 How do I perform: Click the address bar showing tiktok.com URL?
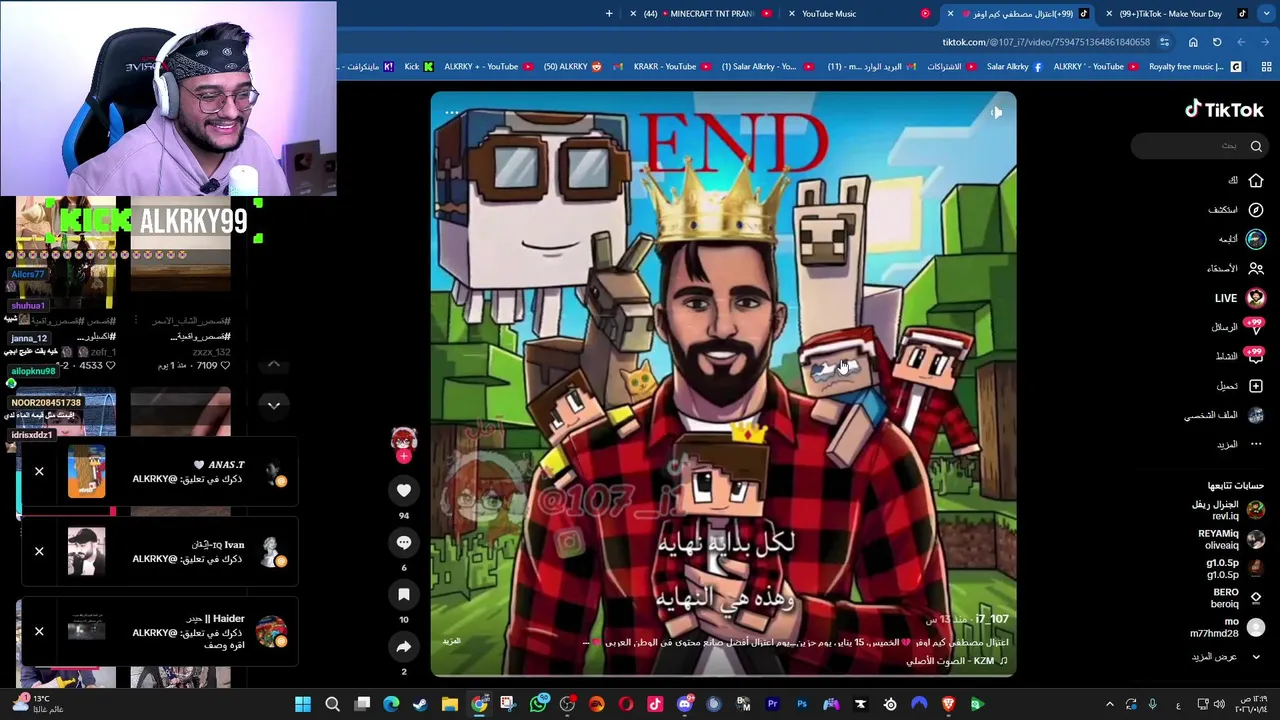pos(1045,42)
